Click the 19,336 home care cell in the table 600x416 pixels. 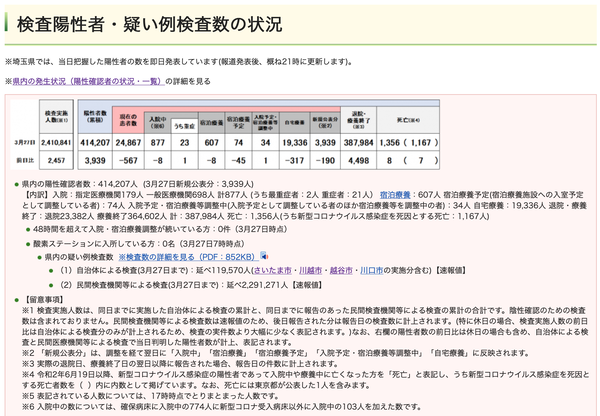point(295,142)
